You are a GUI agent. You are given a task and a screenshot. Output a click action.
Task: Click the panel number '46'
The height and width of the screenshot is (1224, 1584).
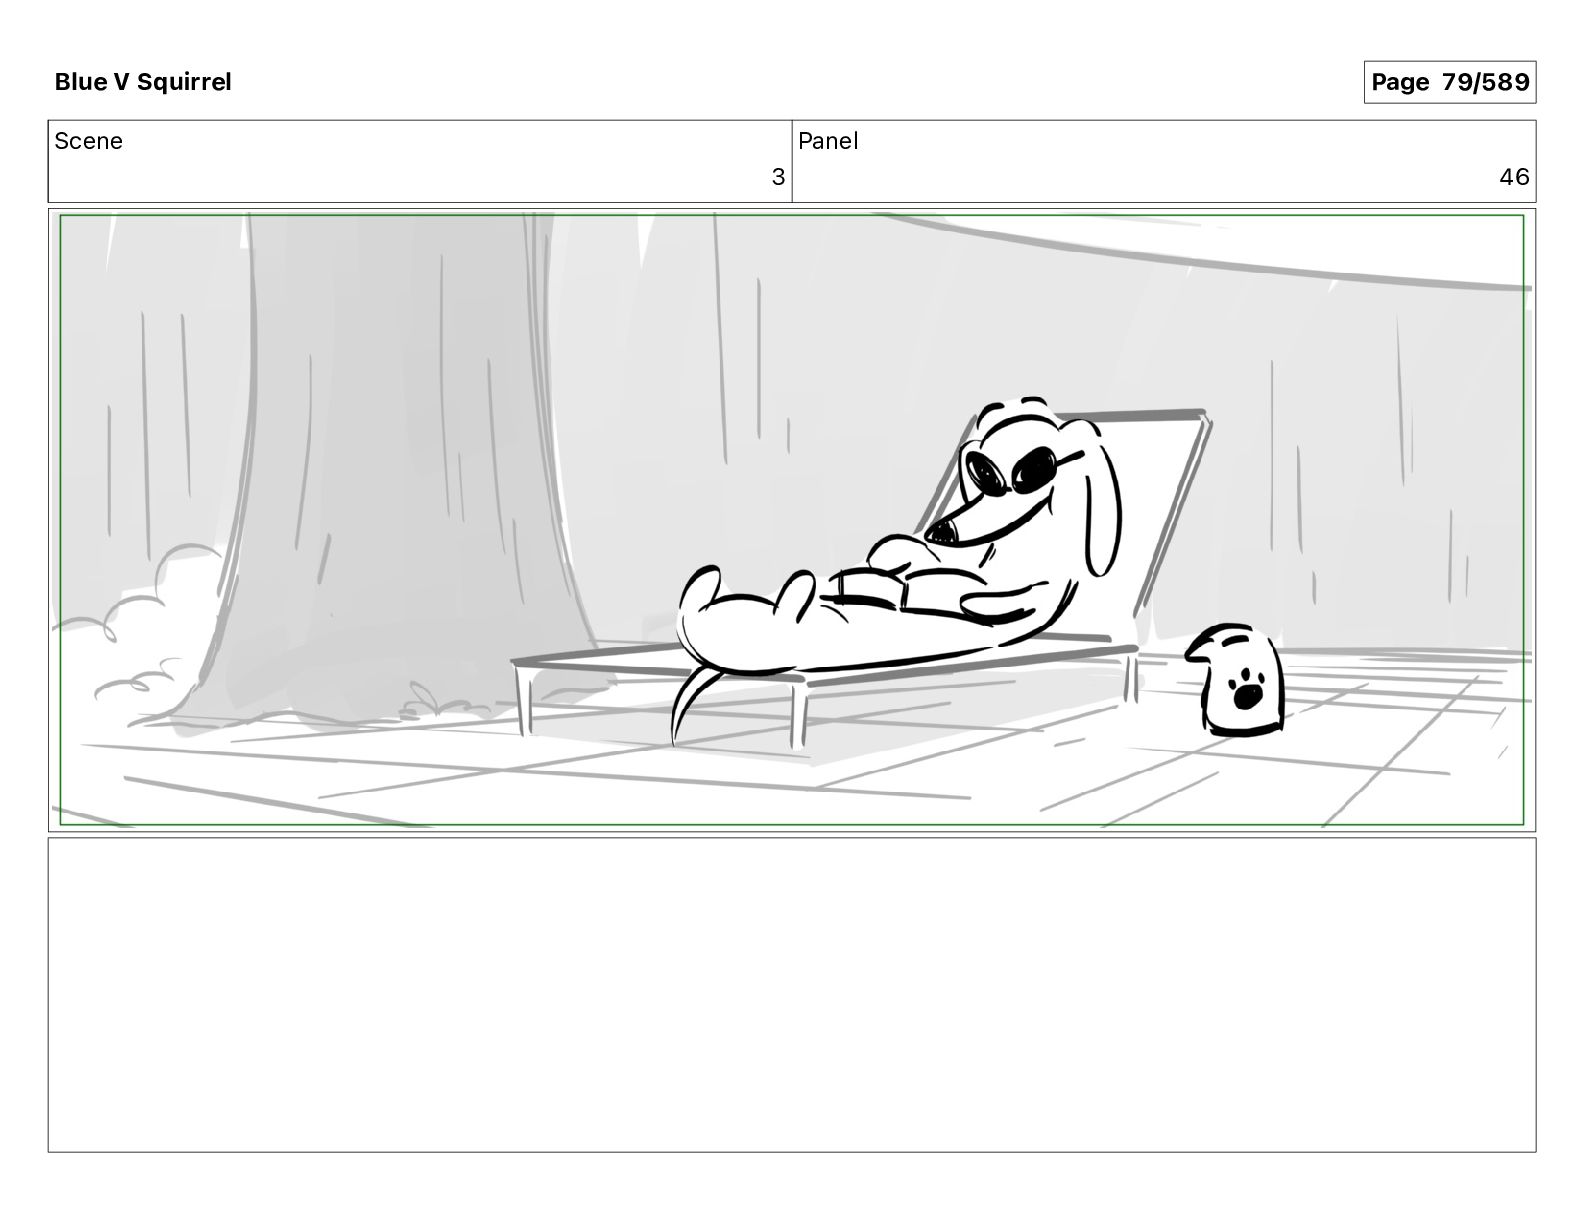click(x=1514, y=177)
